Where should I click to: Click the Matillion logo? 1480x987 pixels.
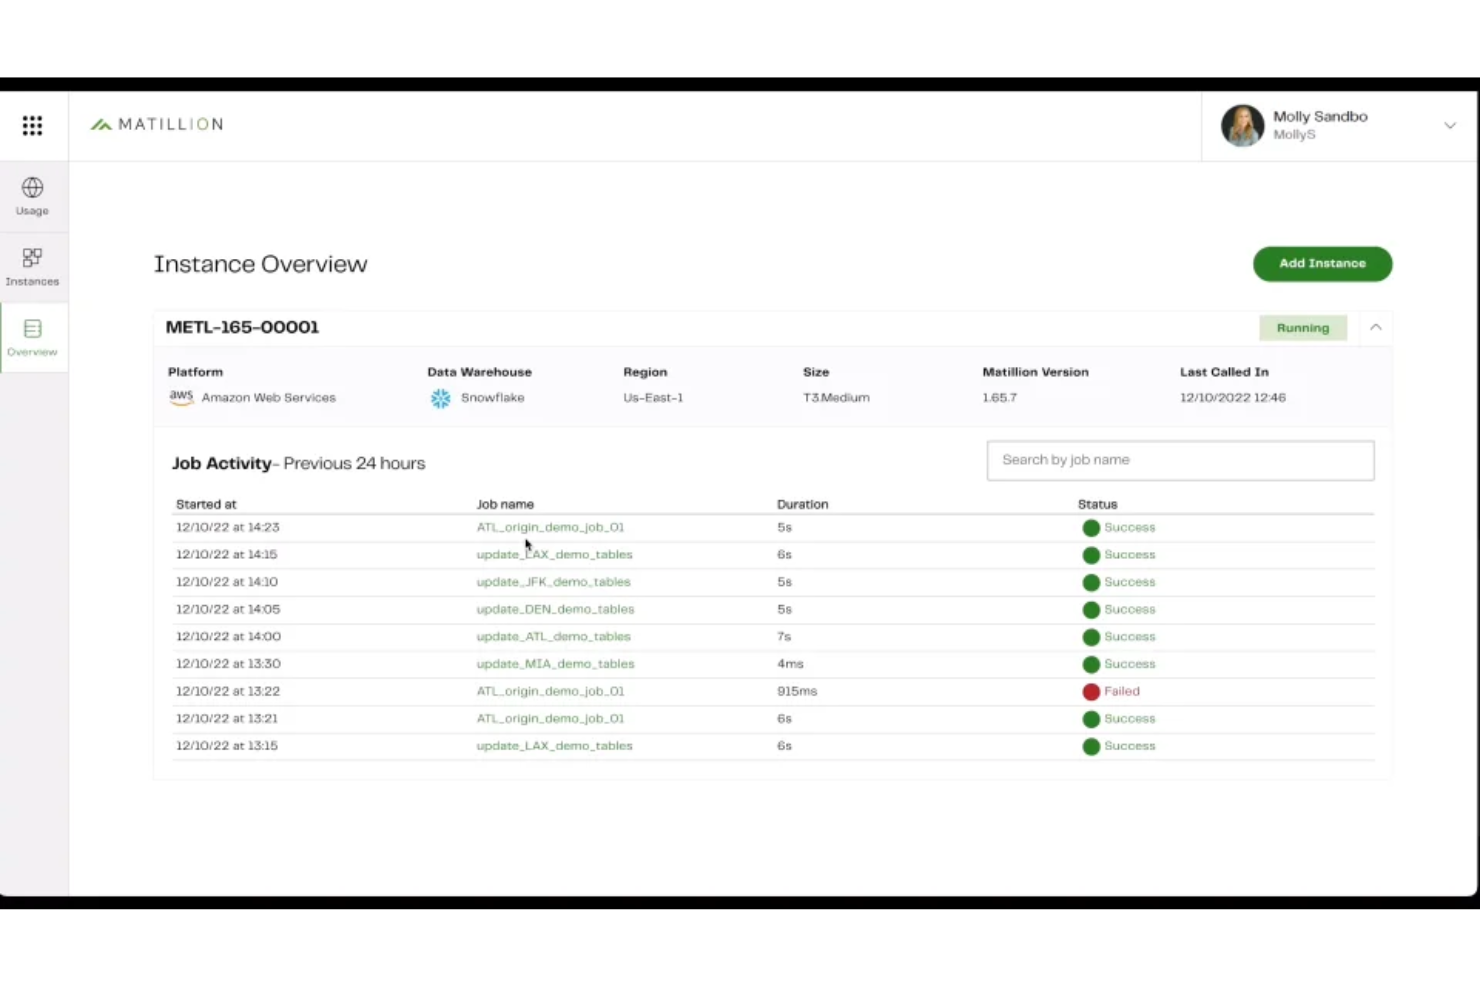tap(157, 124)
